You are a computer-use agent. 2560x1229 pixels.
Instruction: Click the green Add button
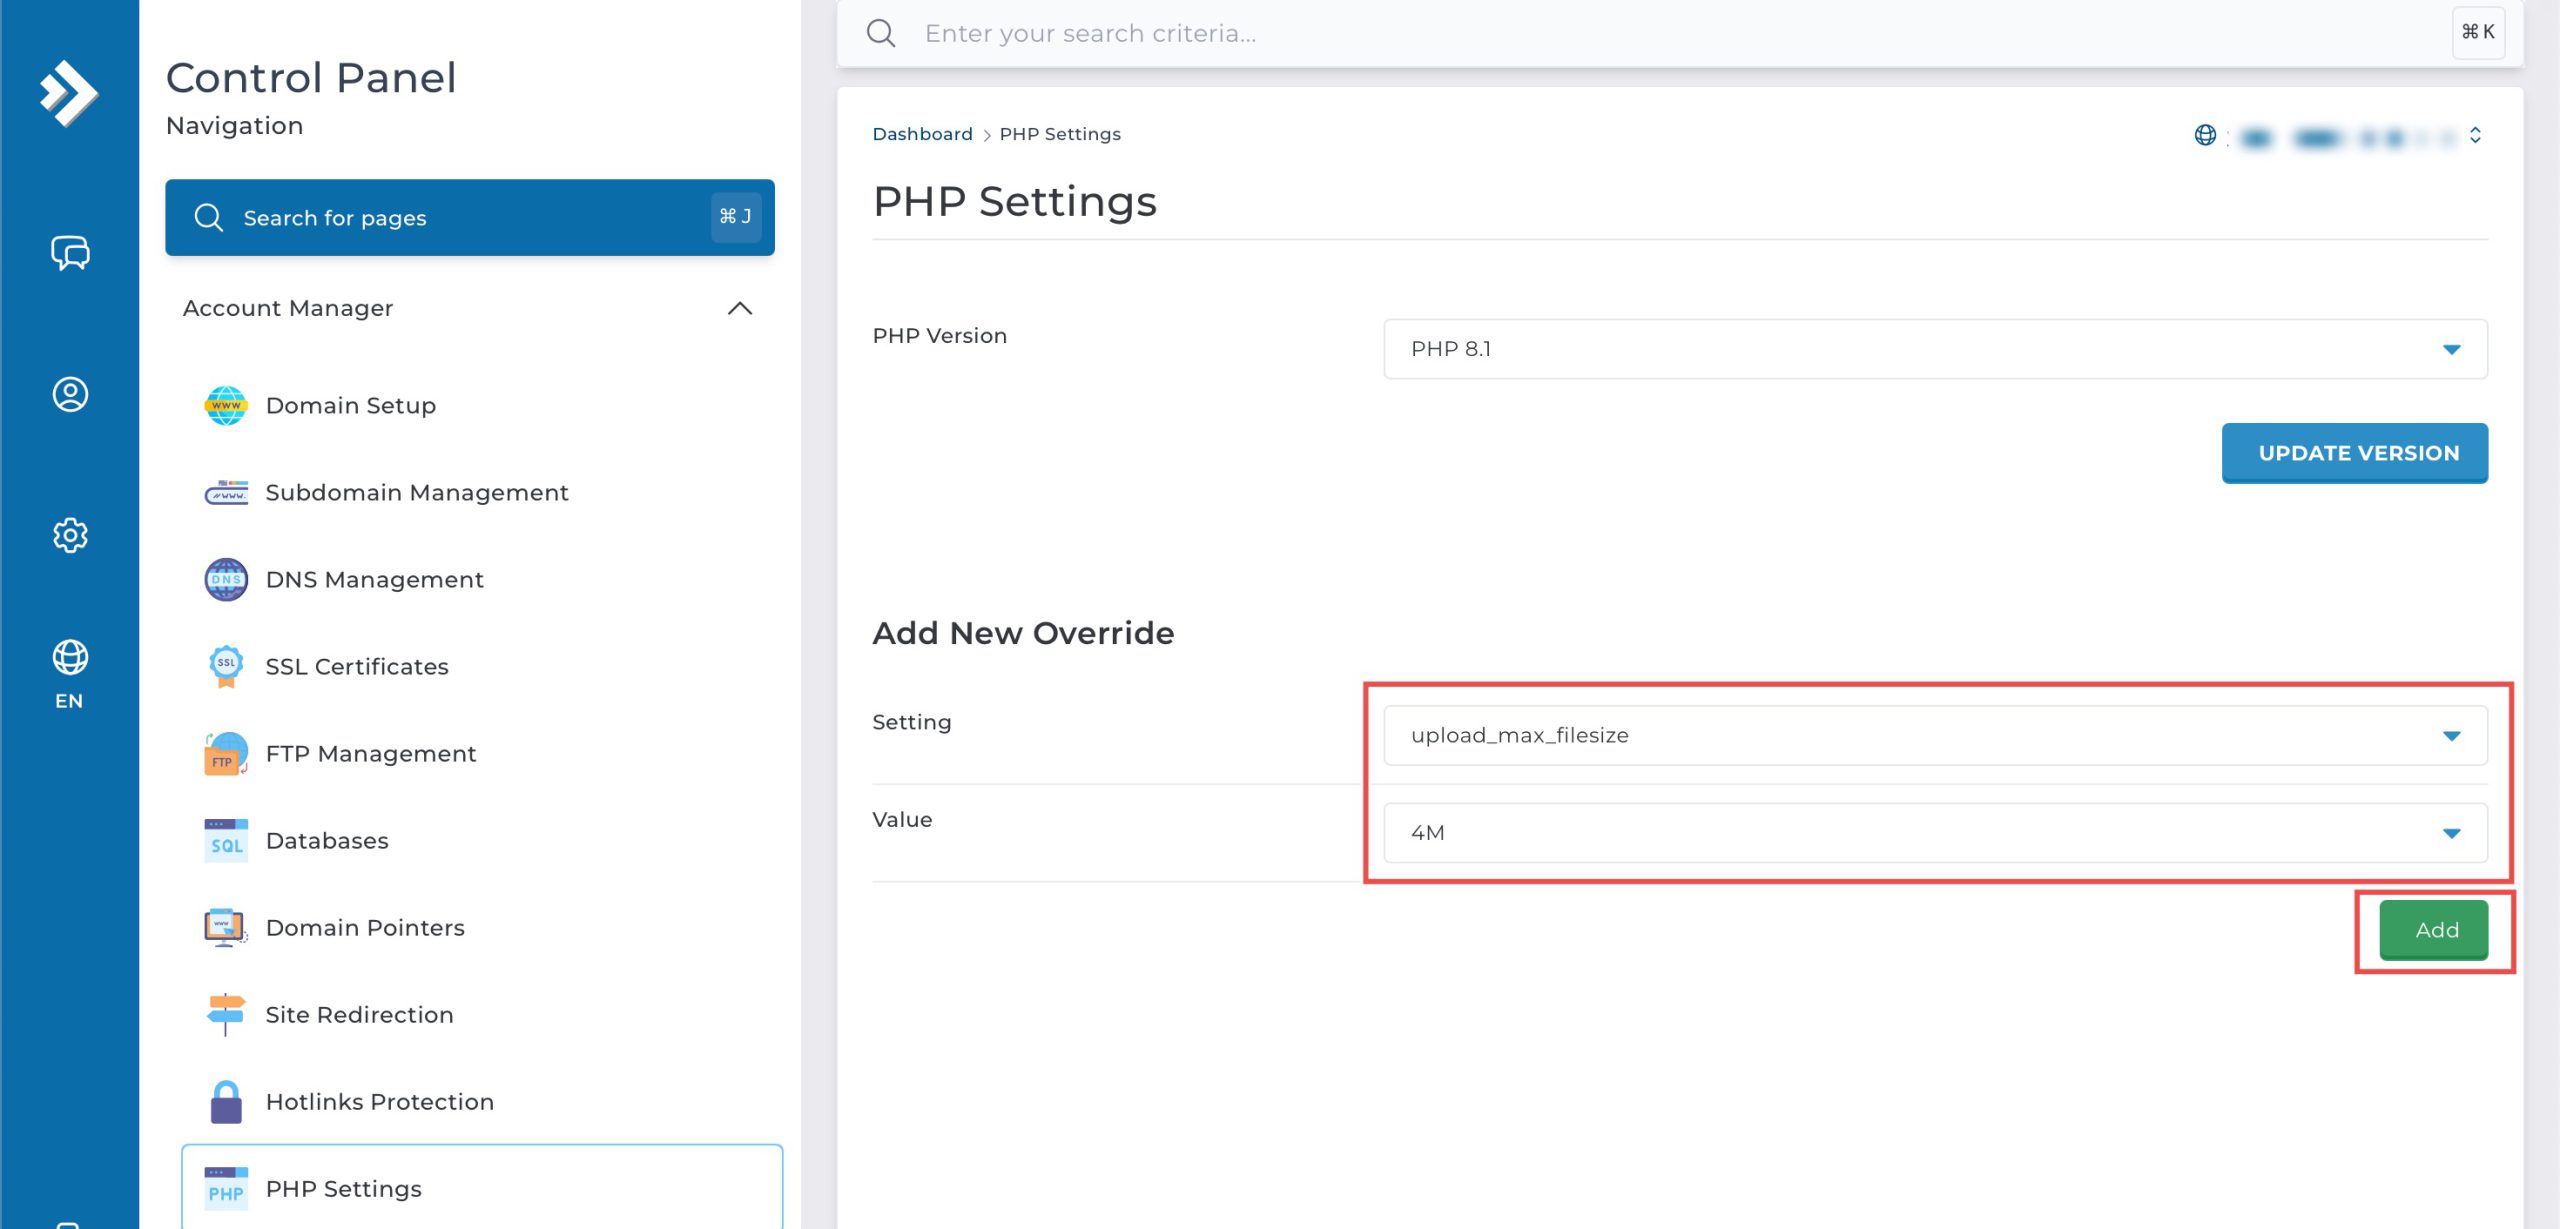pyautogui.click(x=2433, y=929)
